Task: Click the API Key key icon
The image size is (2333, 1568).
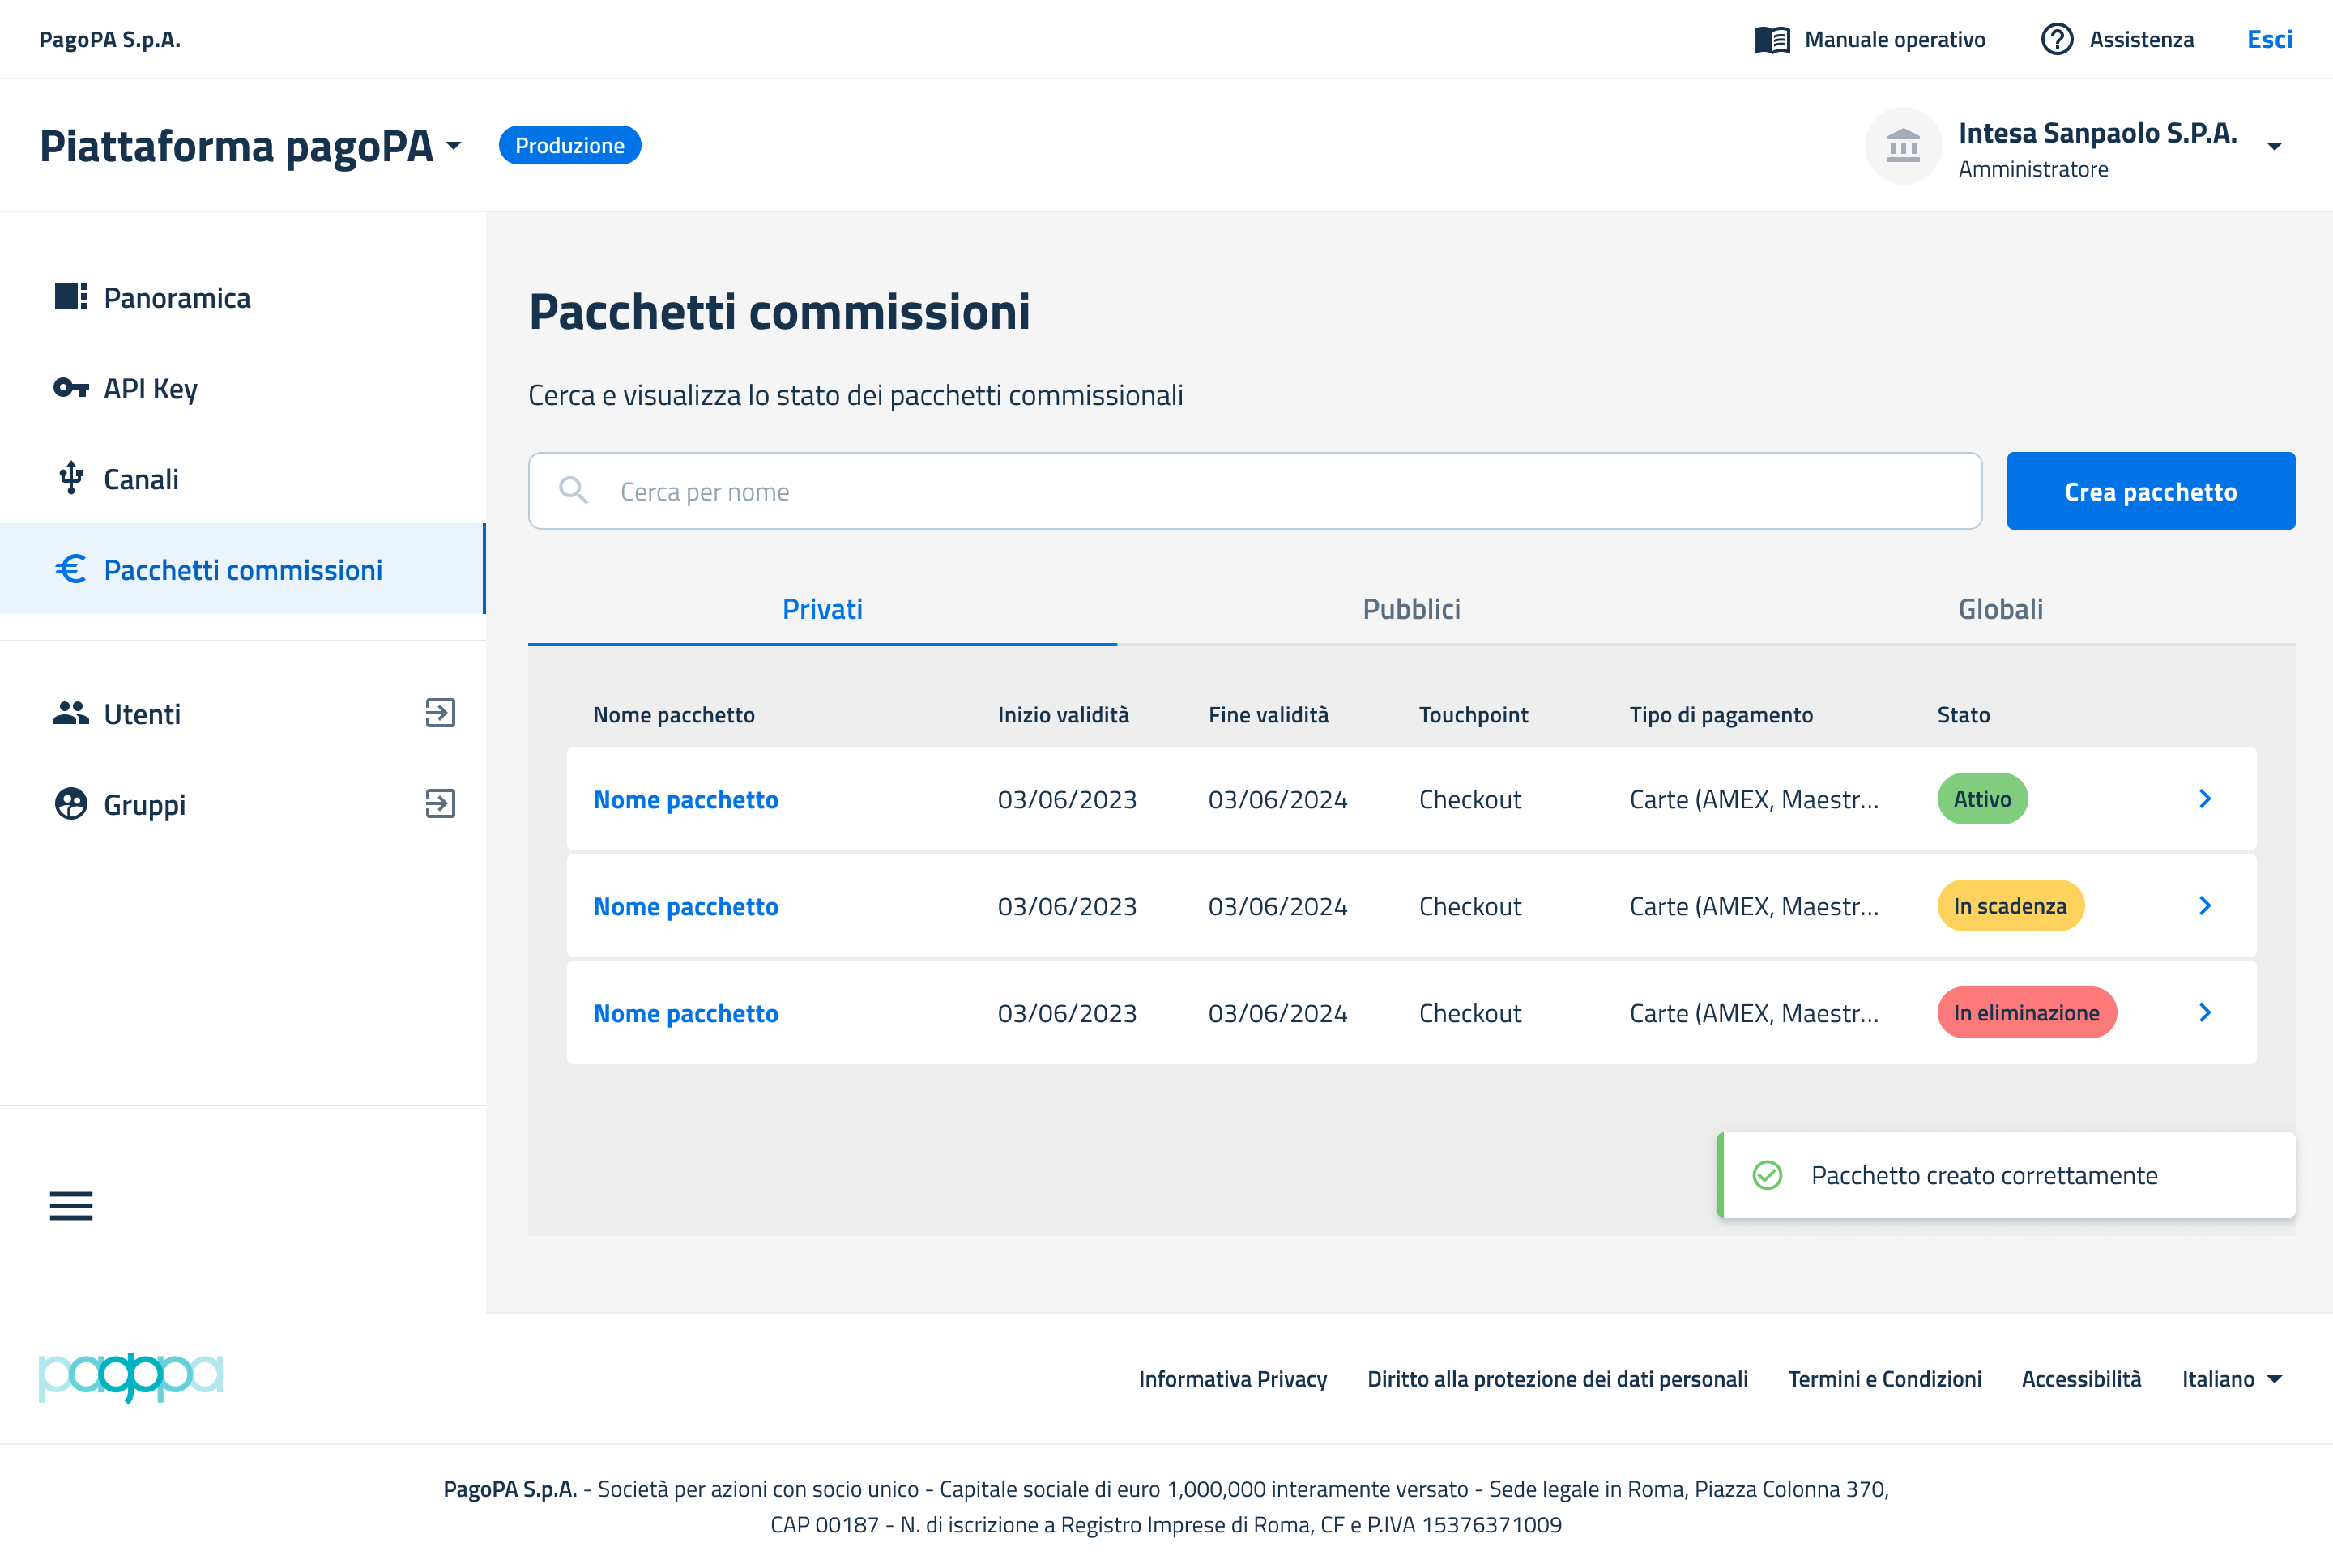Action: coord(71,388)
